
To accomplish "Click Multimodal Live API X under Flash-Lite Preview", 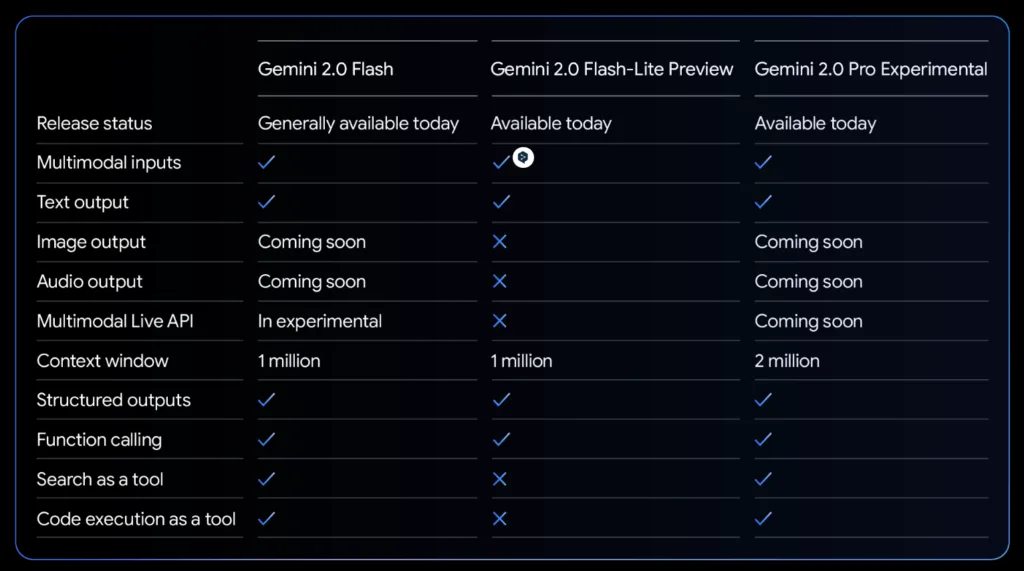I will pyautogui.click(x=500, y=321).
